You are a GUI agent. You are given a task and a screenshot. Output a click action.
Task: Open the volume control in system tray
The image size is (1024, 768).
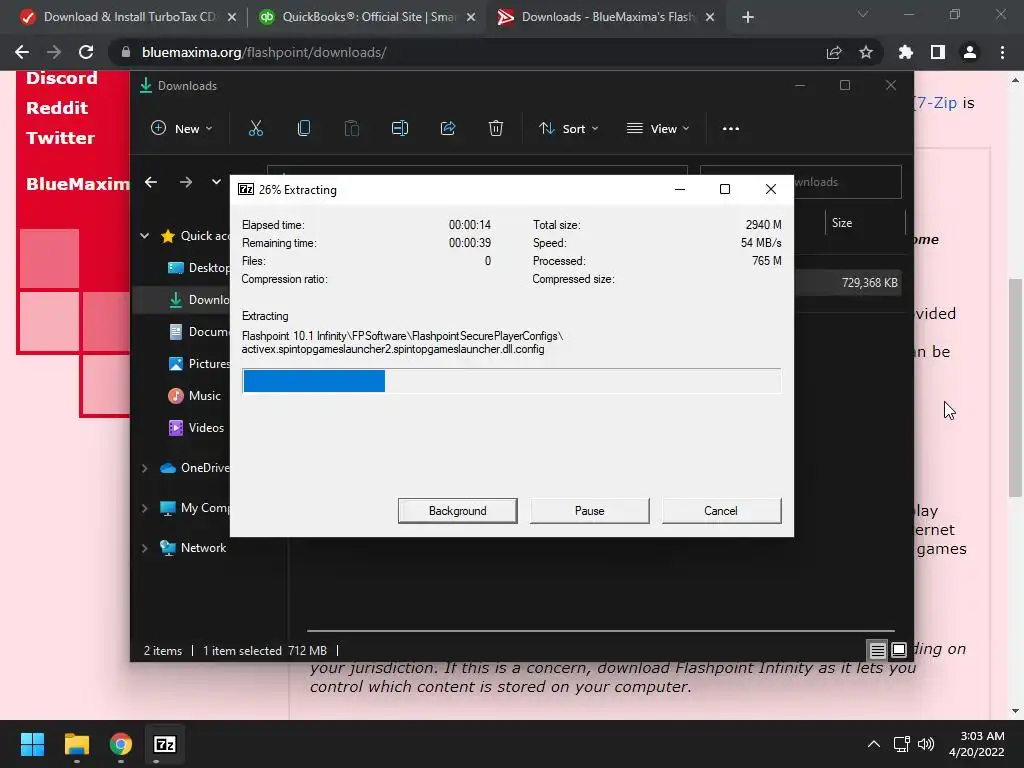pyautogui.click(x=925, y=744)
